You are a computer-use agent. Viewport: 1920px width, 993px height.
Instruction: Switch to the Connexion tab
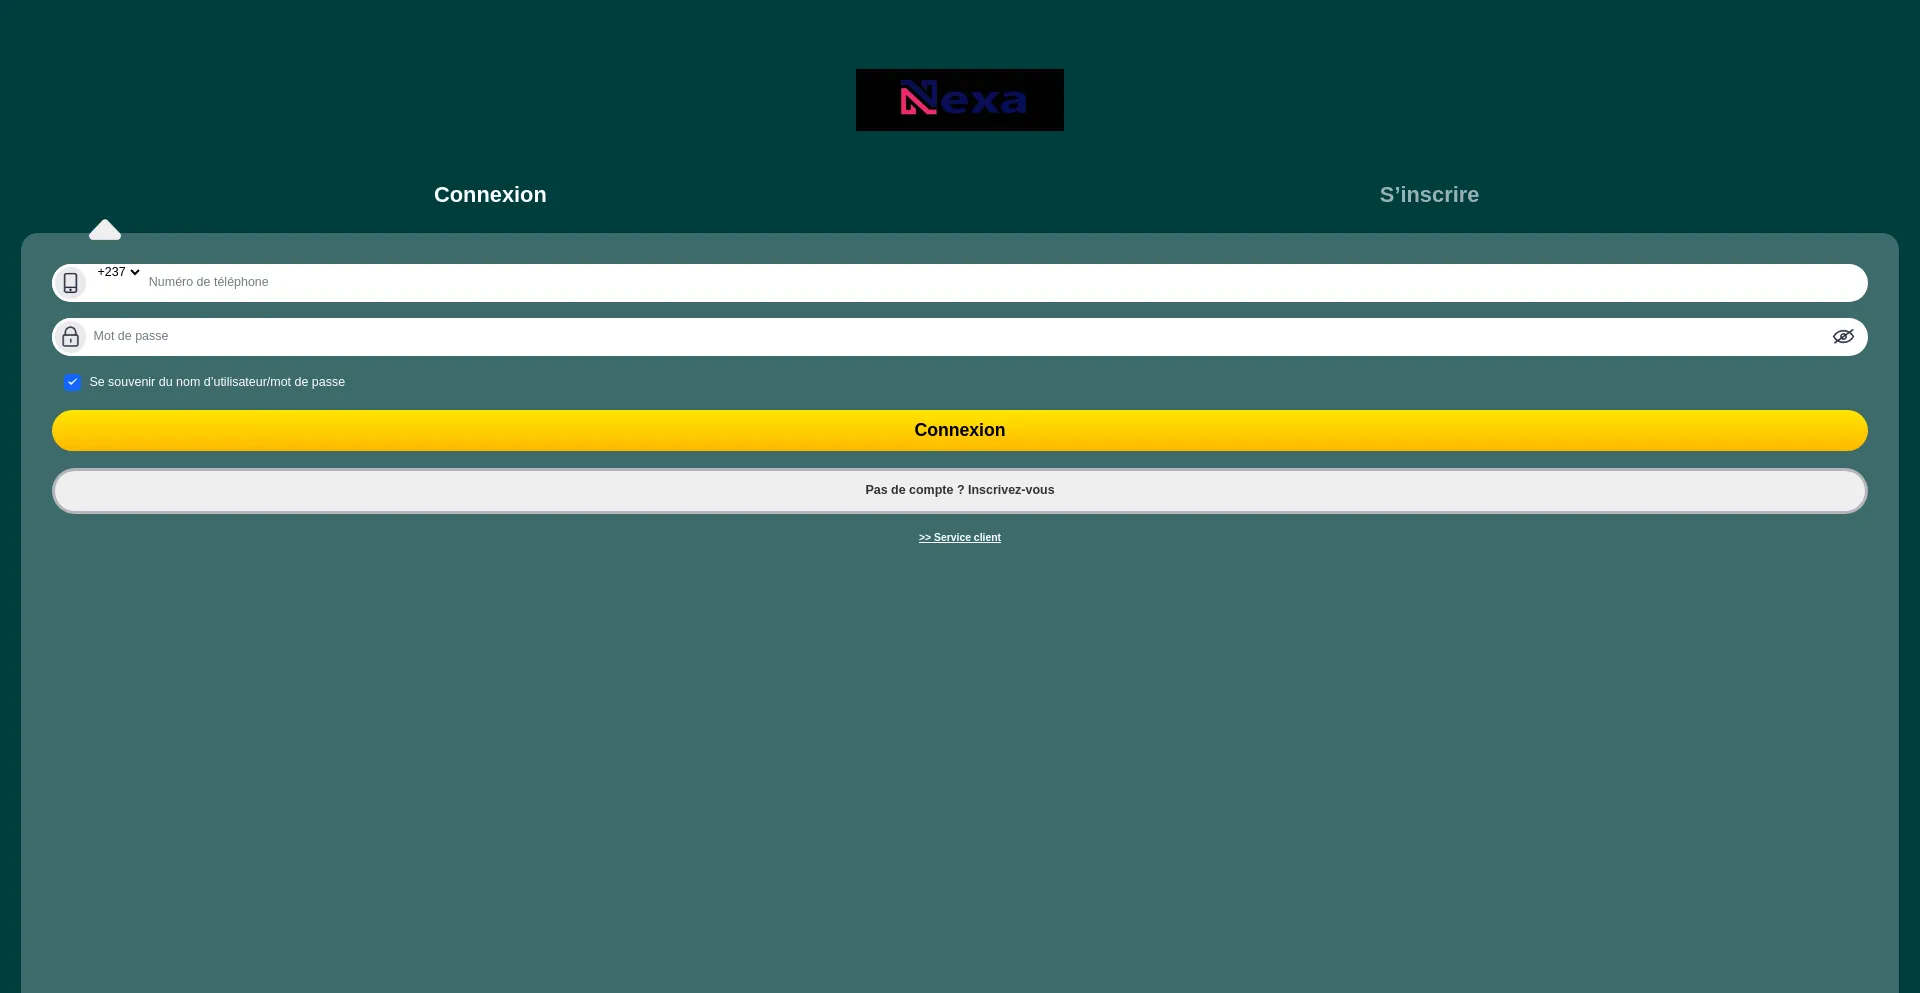tap(490, 195)
